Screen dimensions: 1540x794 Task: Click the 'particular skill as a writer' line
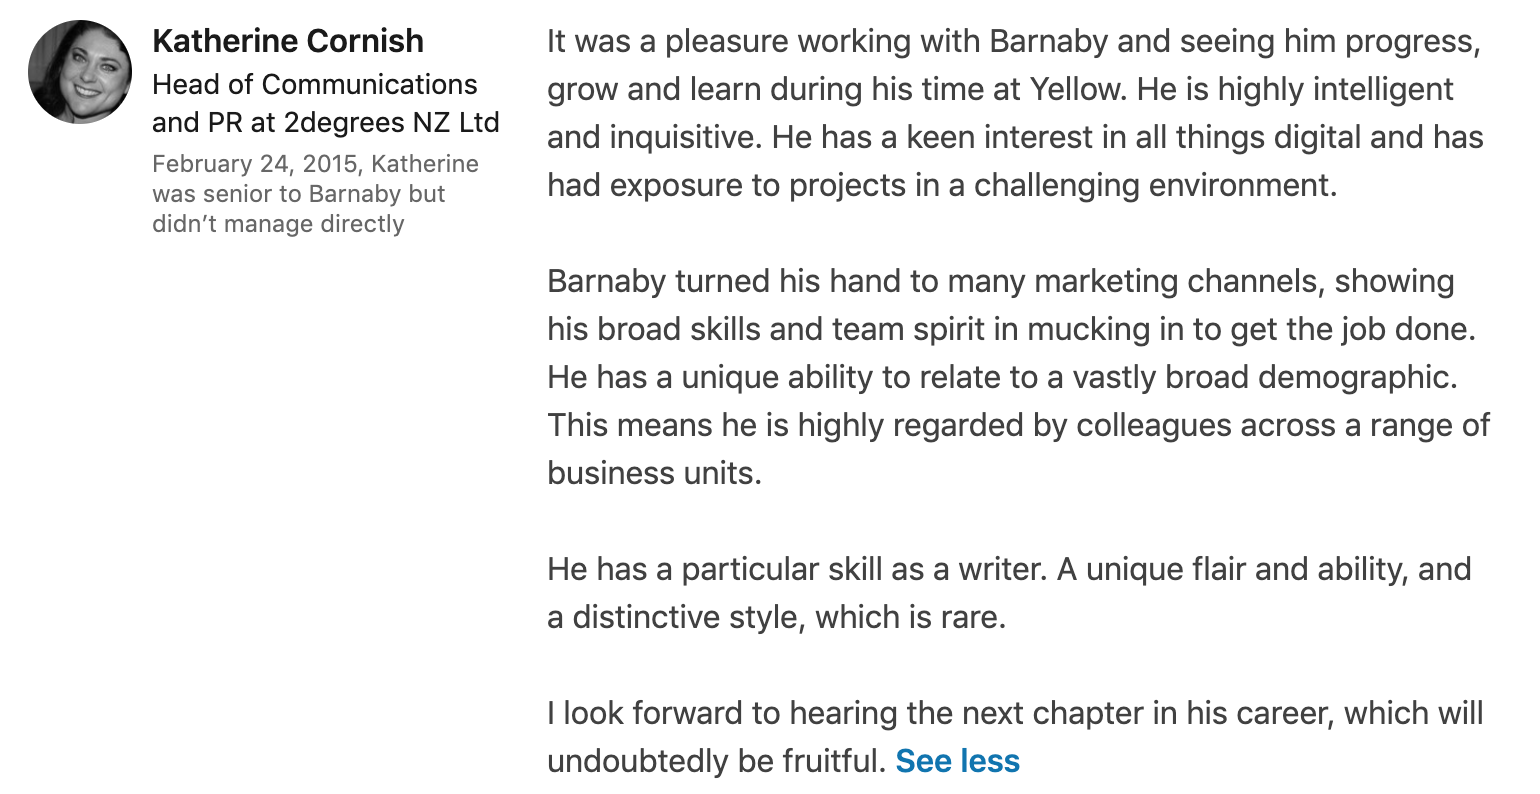[1009, 569]
